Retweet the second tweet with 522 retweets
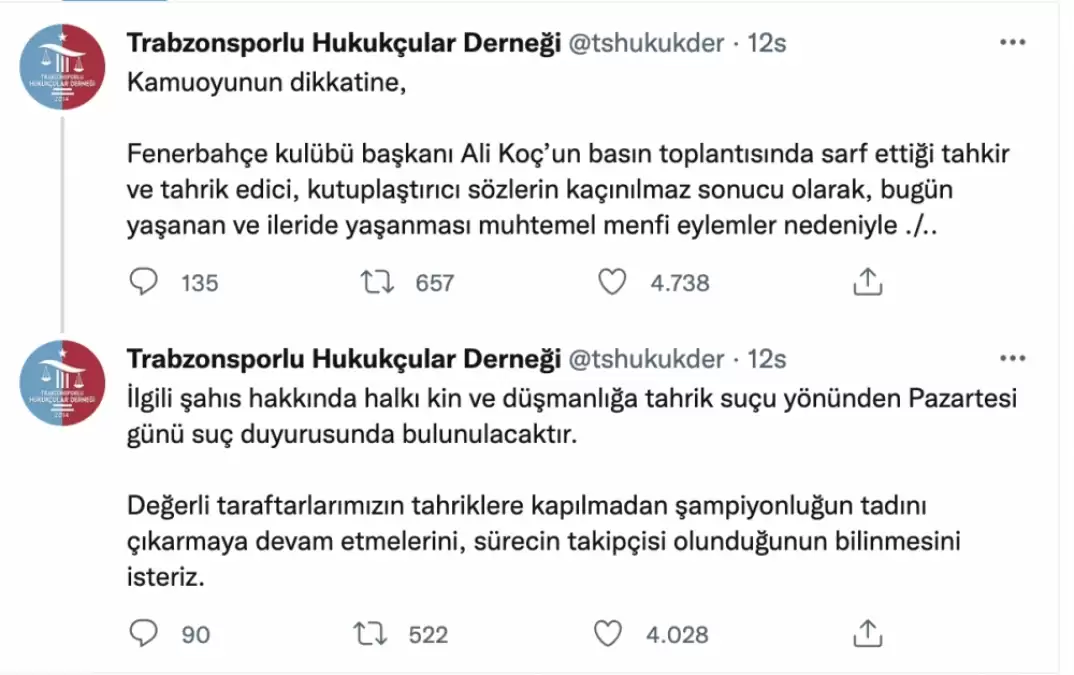Screen dimensions: 1074x675 [x=371, y=633]
